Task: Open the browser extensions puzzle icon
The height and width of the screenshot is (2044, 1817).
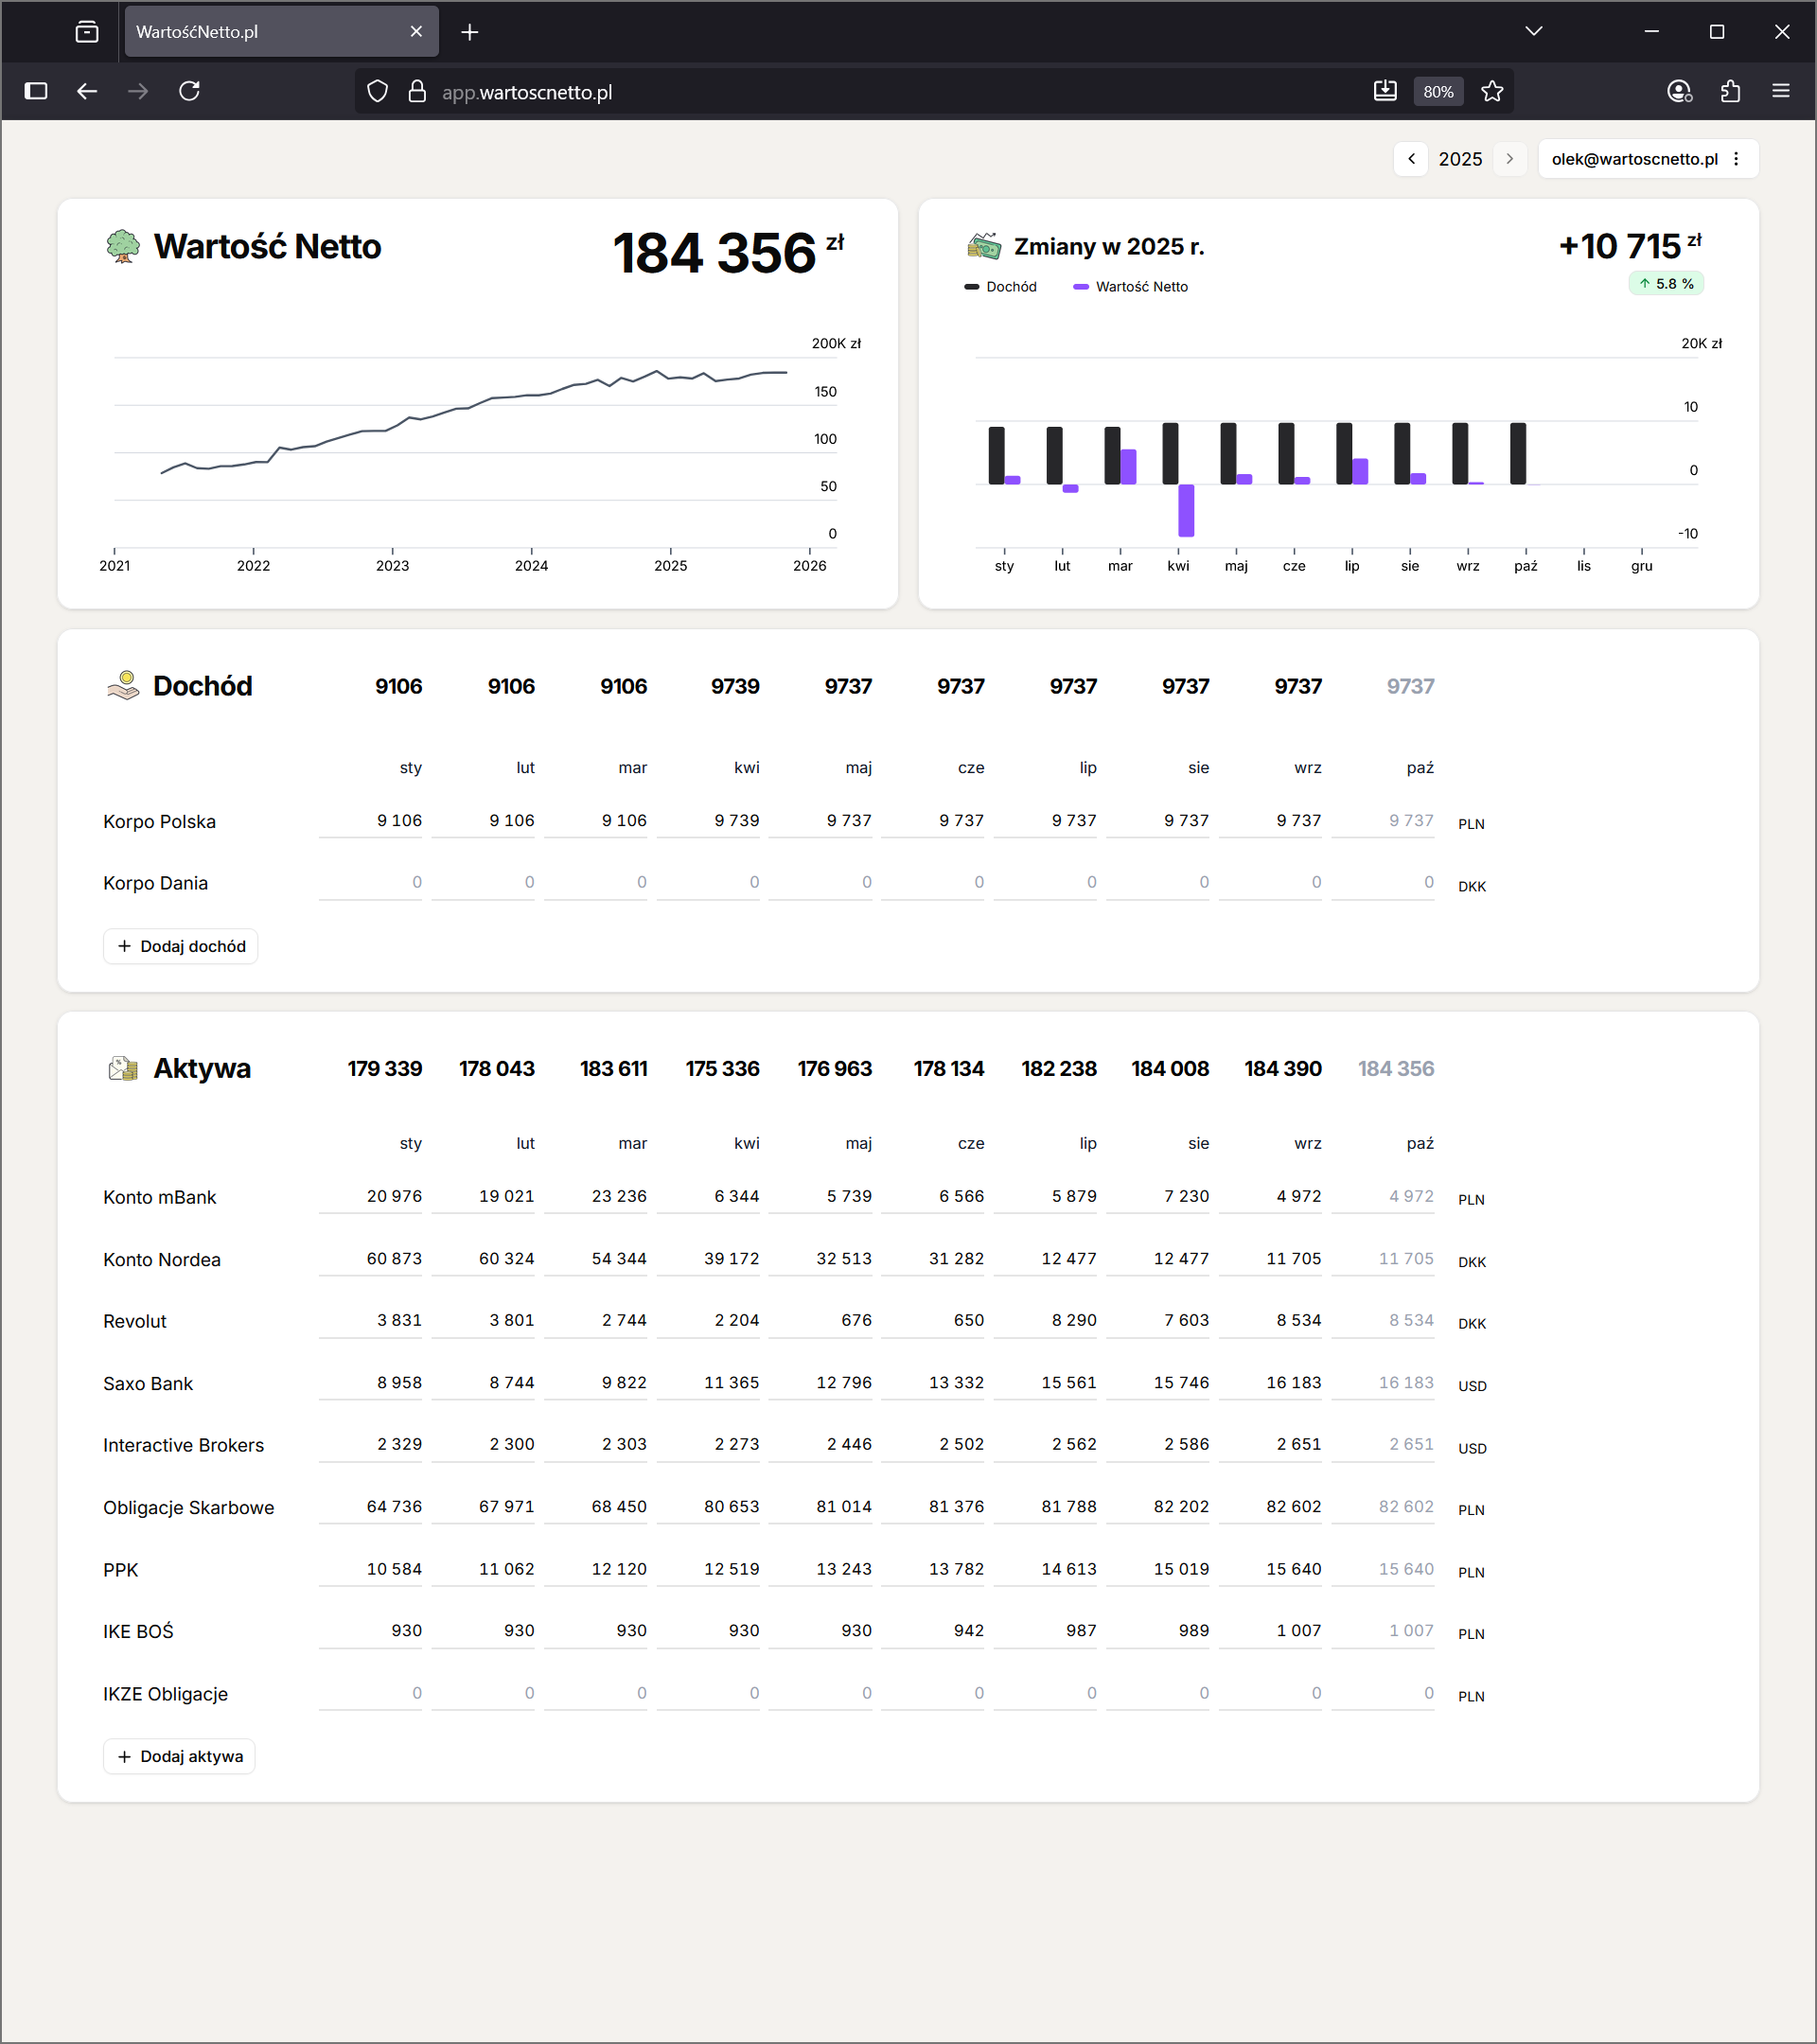Action: click(1730, 92)
